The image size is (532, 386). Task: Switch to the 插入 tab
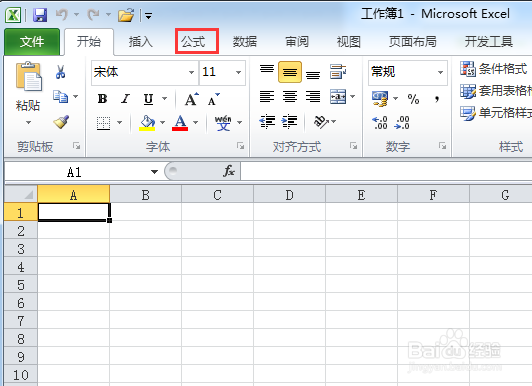tap(140, 42)
